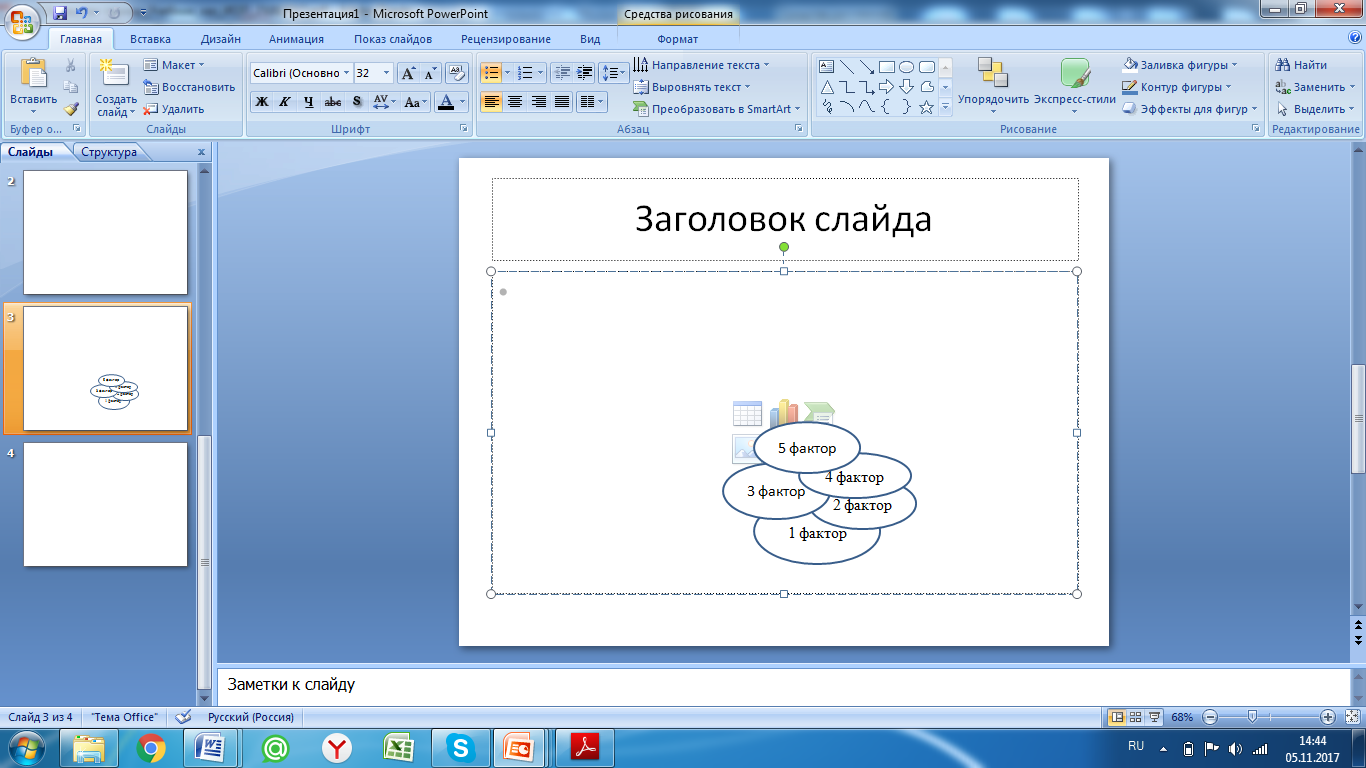Switch to the Структура pane tab
Image resolution: width=1366 pixels, height=768 pixels.
tap(109, 152)
